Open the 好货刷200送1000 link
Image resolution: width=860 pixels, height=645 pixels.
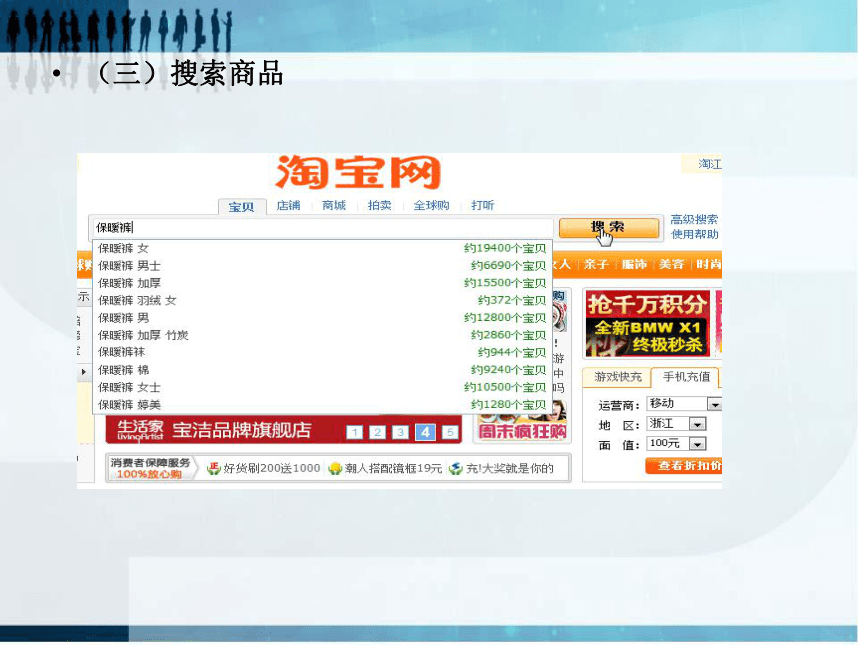(x=272, y=469)
